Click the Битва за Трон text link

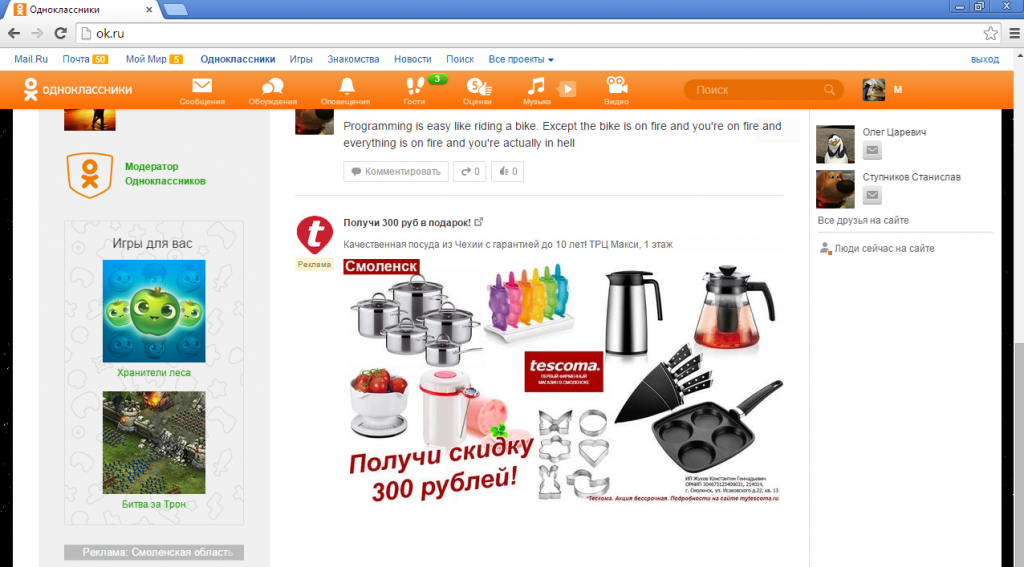click(x=153, y=504)
